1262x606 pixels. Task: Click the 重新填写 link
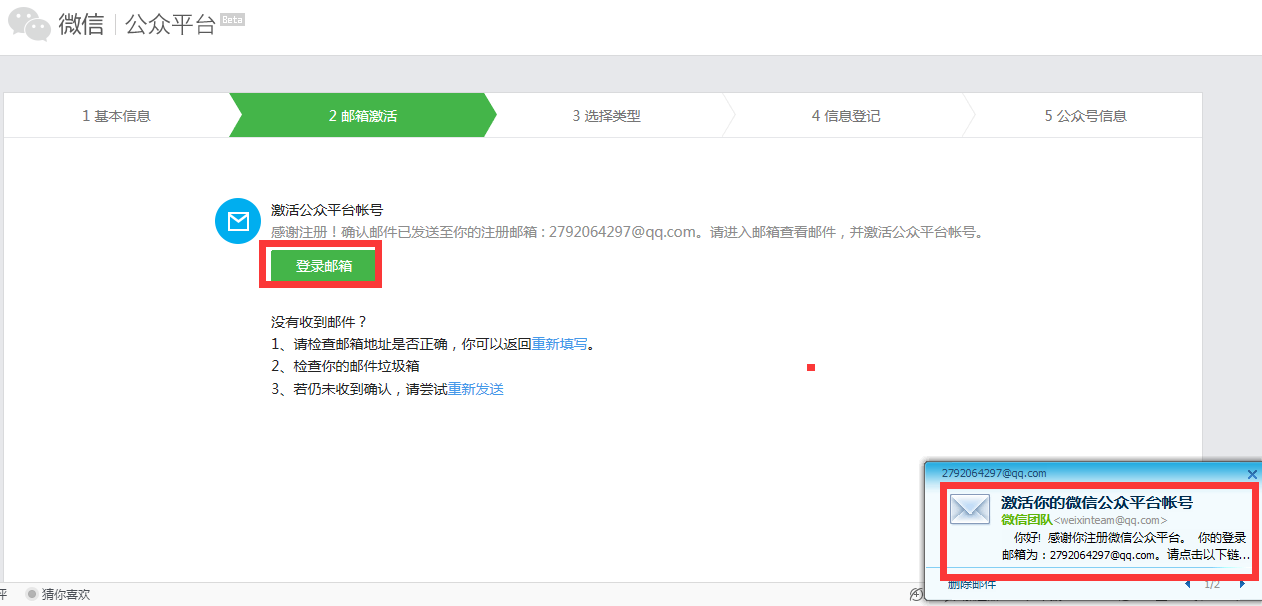coord(559,344)
